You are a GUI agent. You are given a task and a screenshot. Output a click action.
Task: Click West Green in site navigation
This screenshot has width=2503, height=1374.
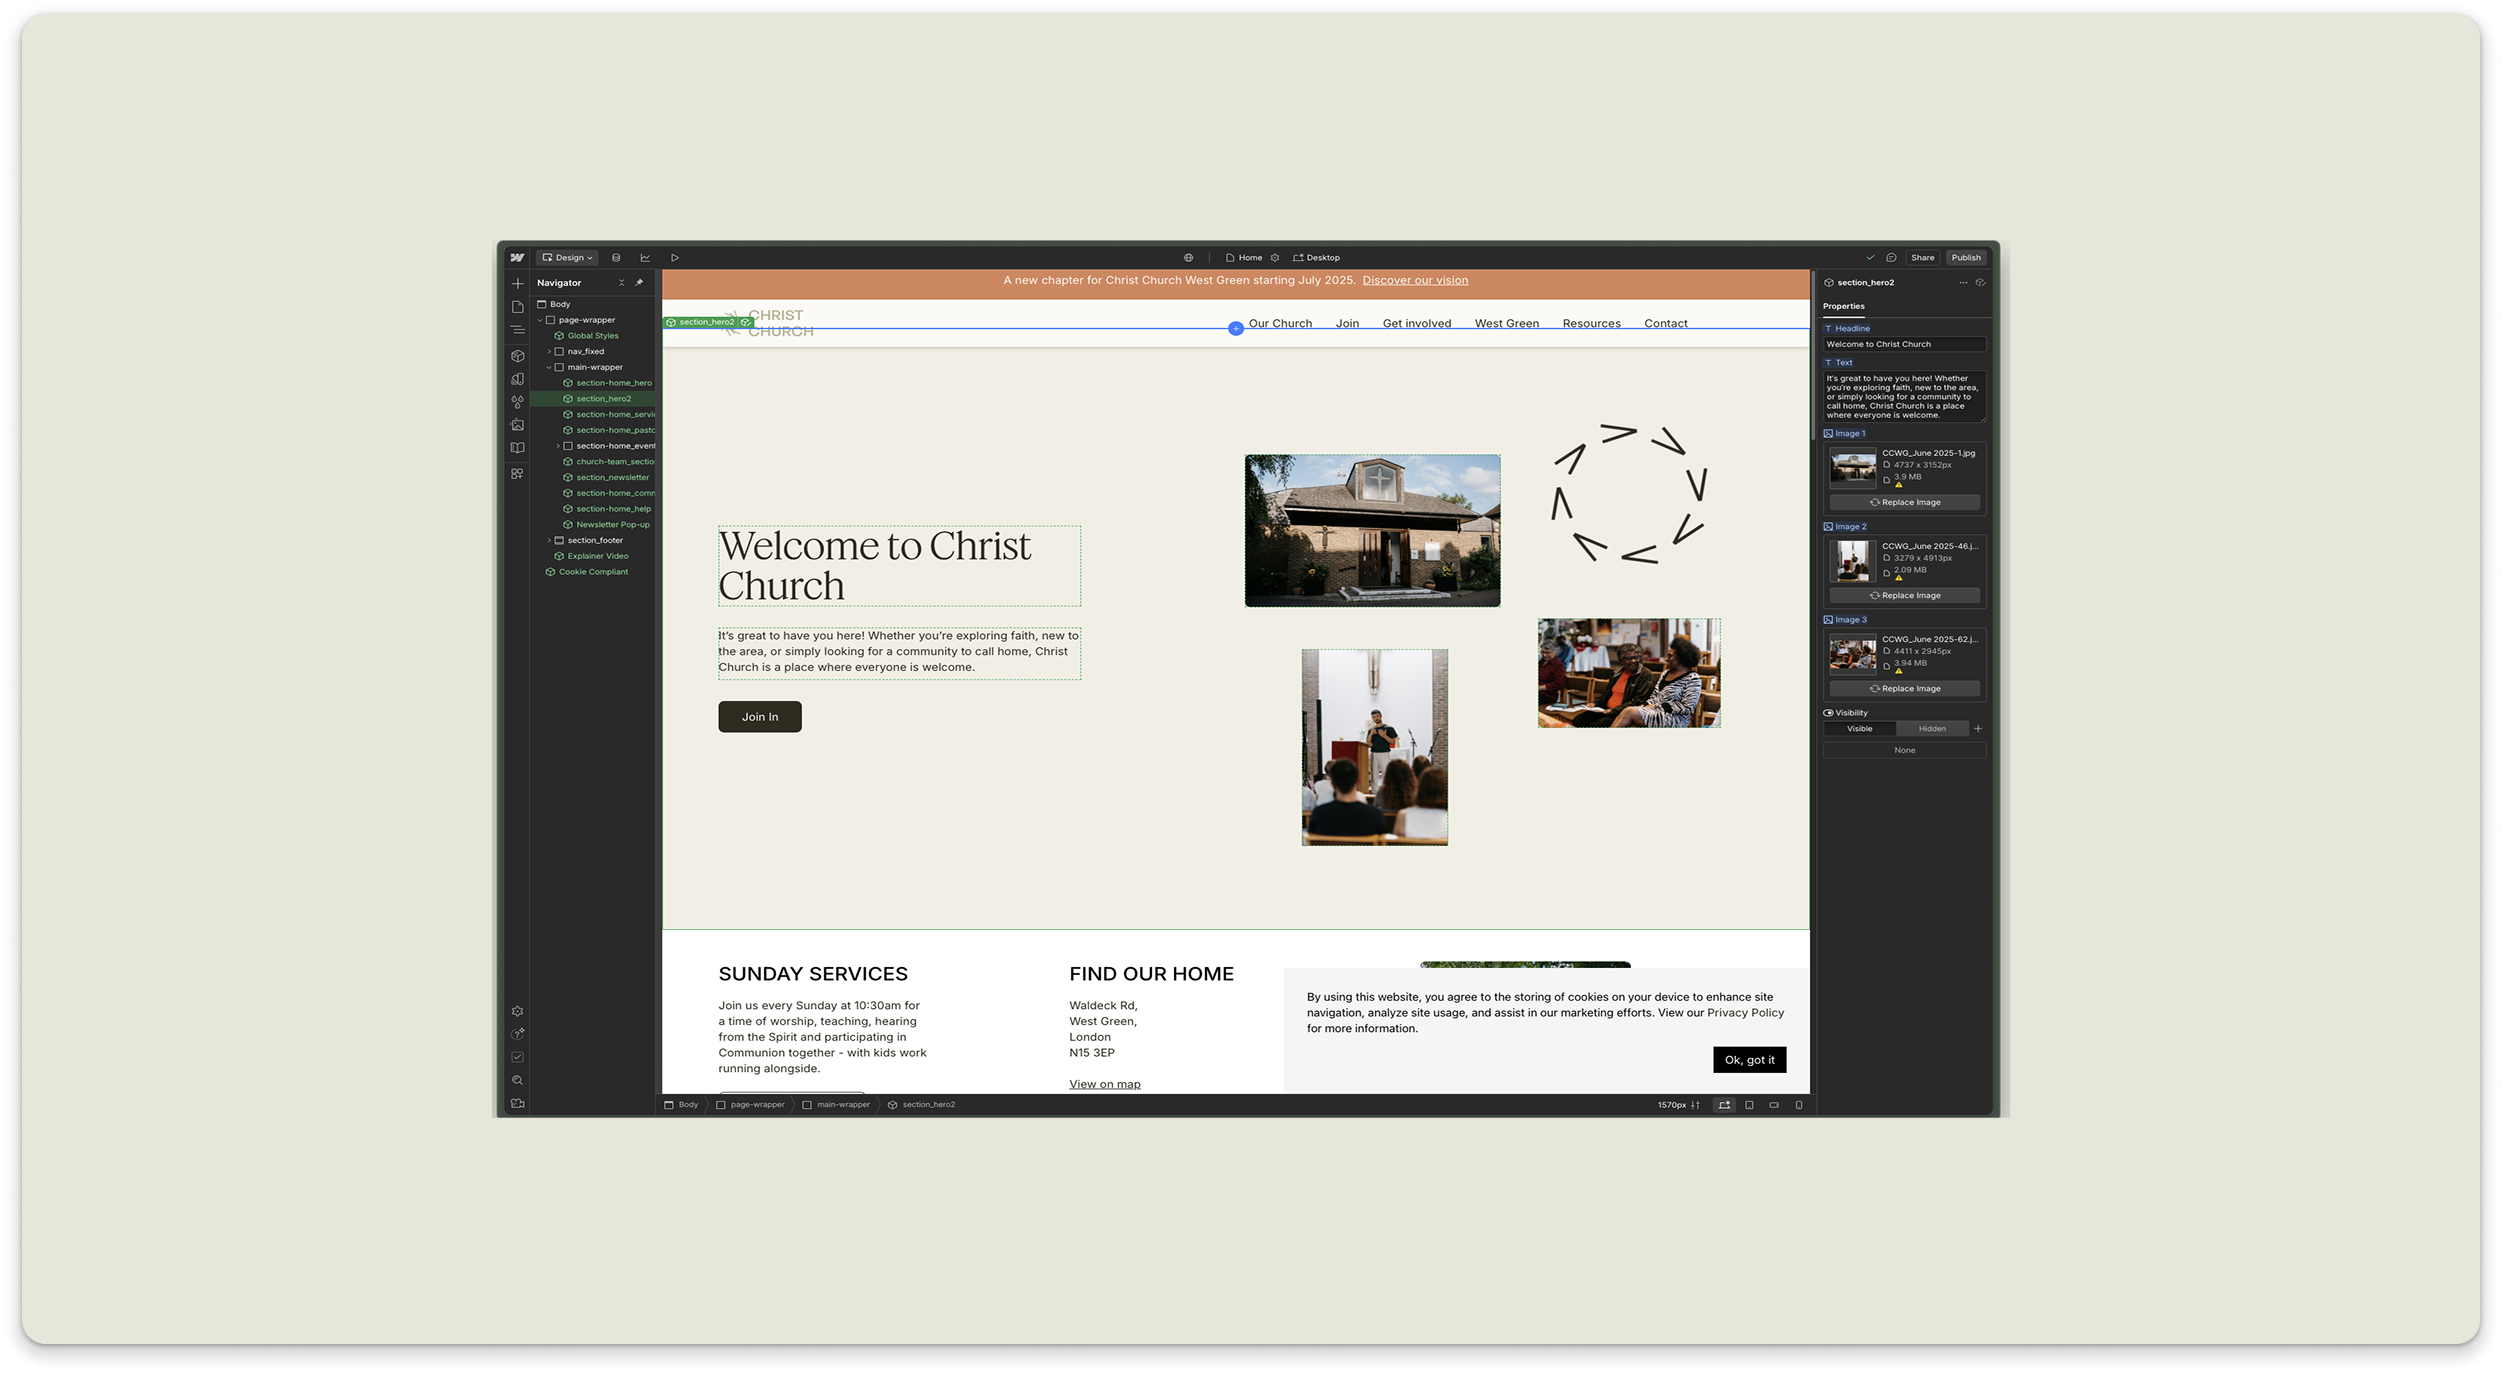coord(1506,324)
